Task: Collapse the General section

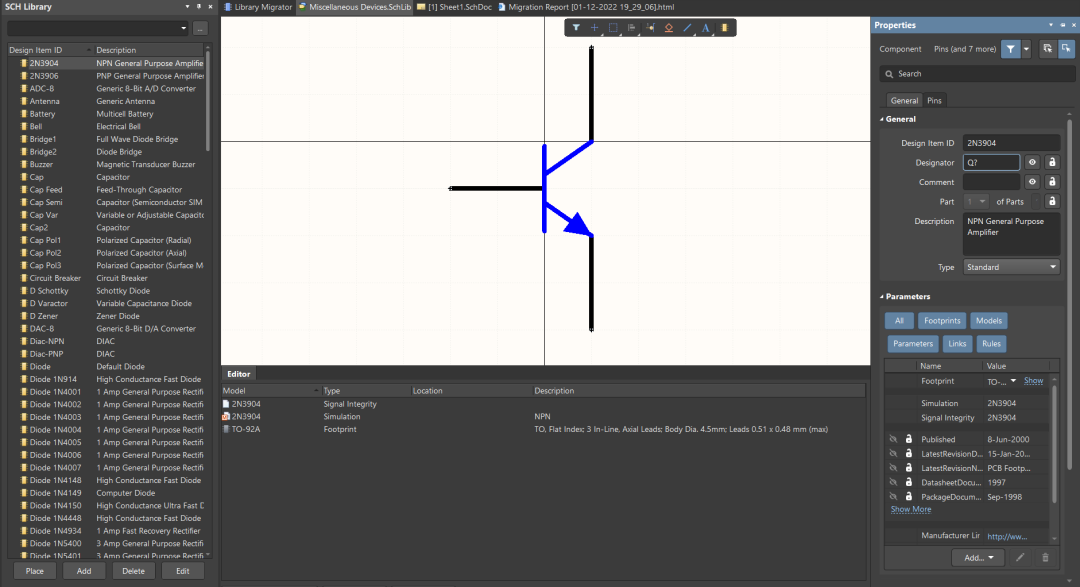Action: pyautogui.click(x=882, y=119)
